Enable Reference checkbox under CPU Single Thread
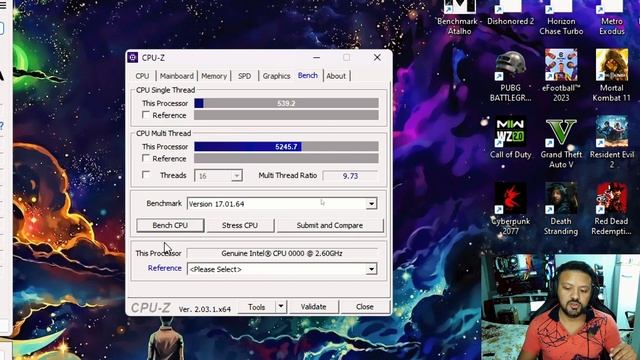Image resolution: width=640 pixels, height=360 pixels. point(146,115)
